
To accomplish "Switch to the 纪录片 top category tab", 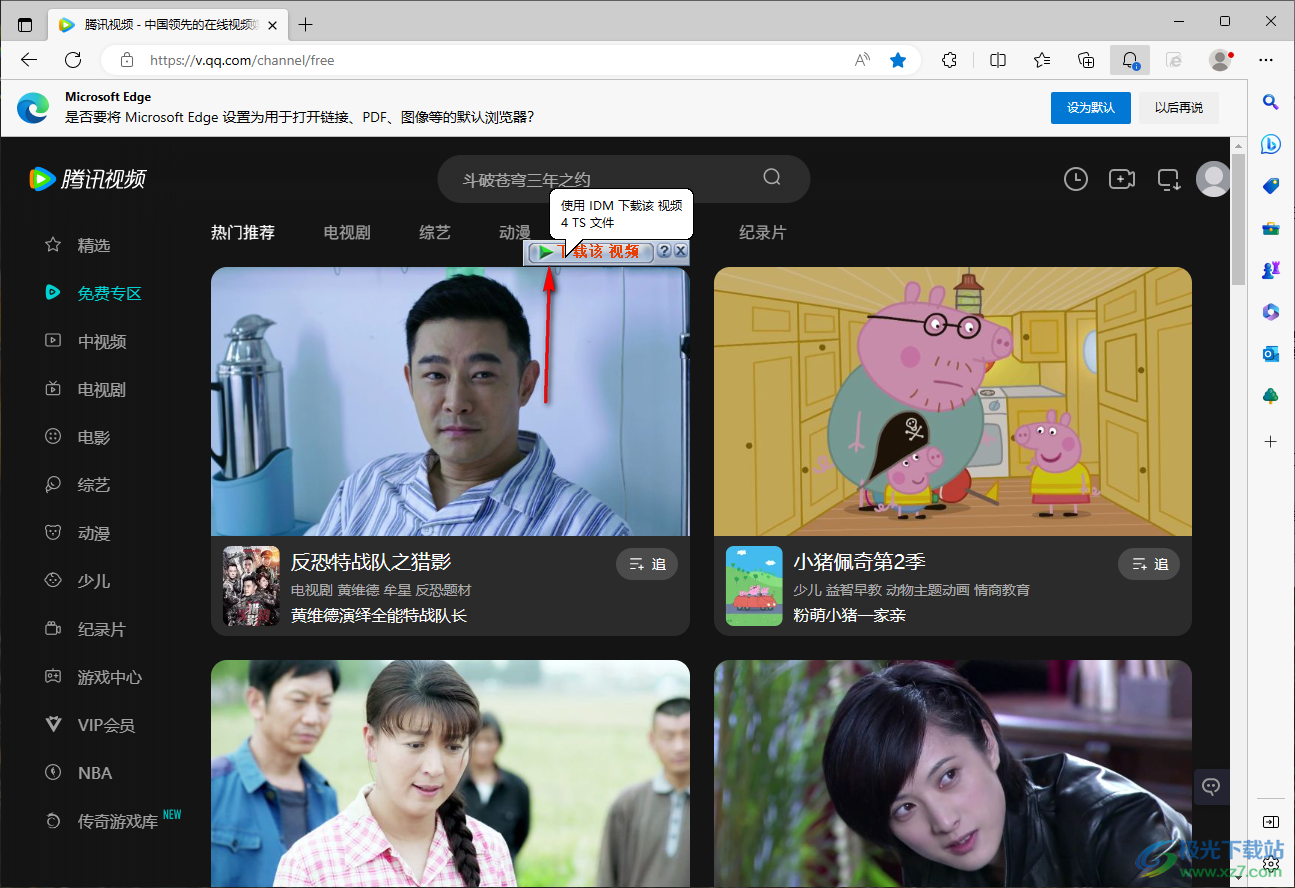I will 763,232.
